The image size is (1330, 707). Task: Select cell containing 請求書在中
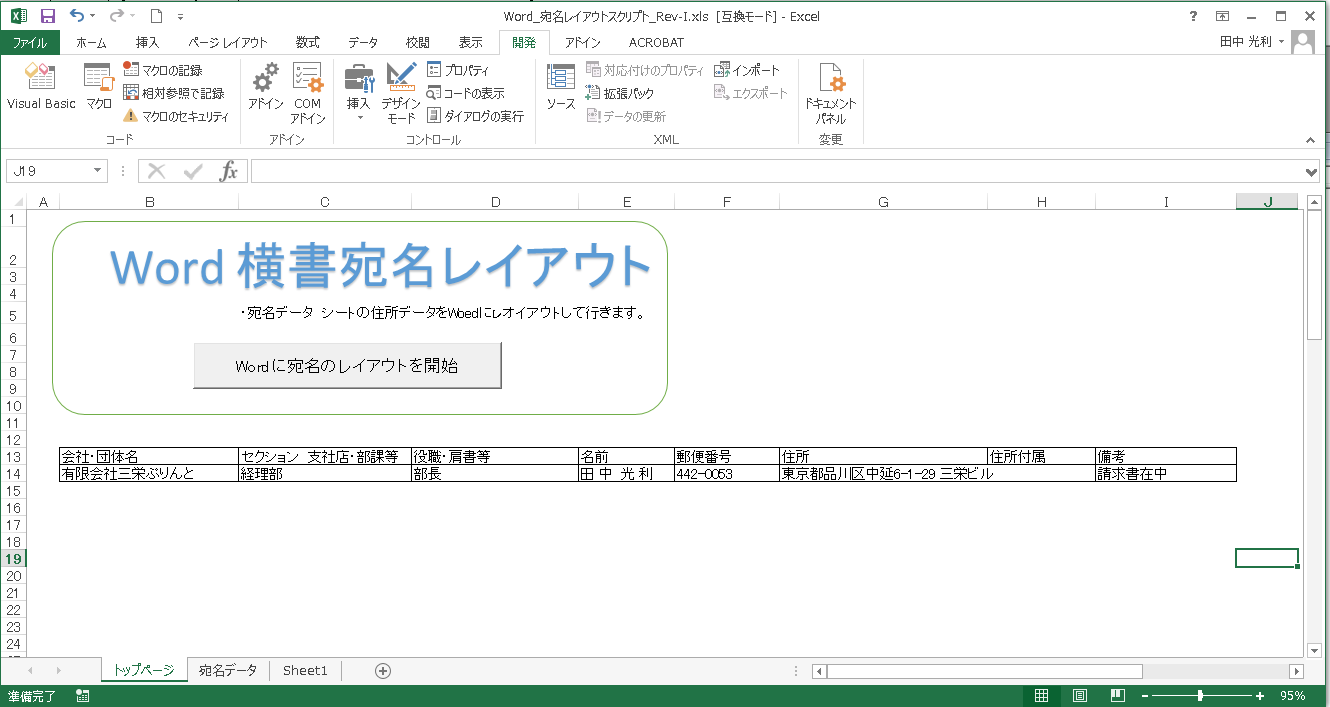1166,474
